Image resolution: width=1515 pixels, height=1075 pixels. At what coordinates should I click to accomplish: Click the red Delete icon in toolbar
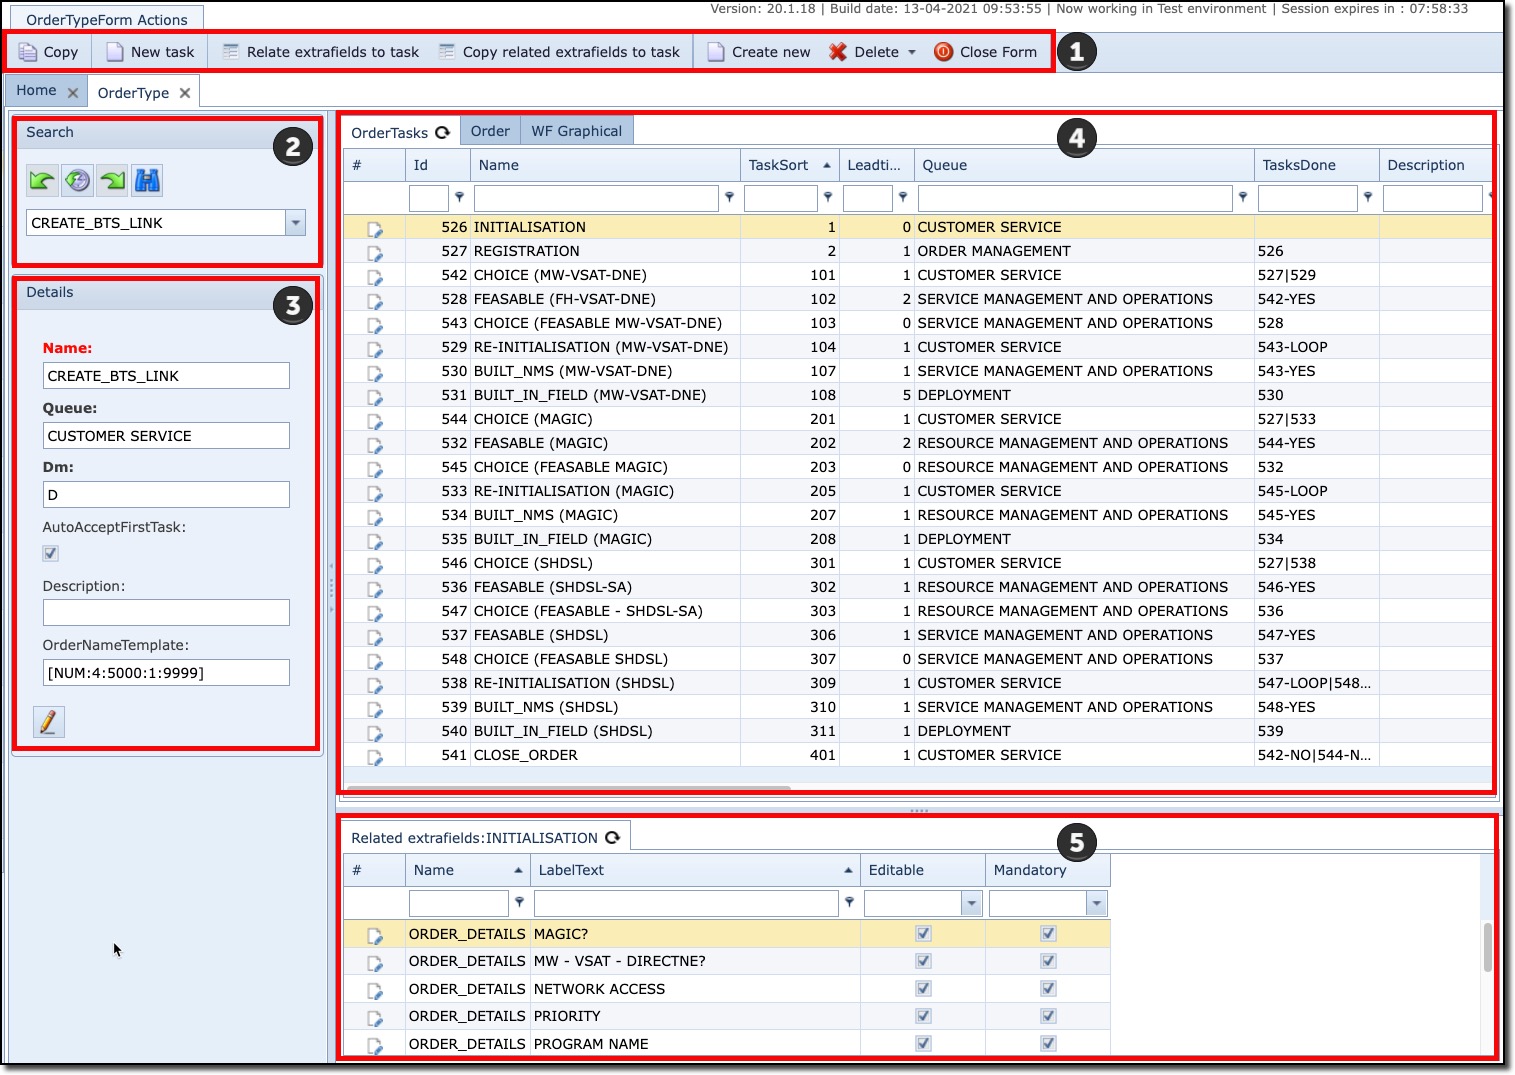coord(836,51)
